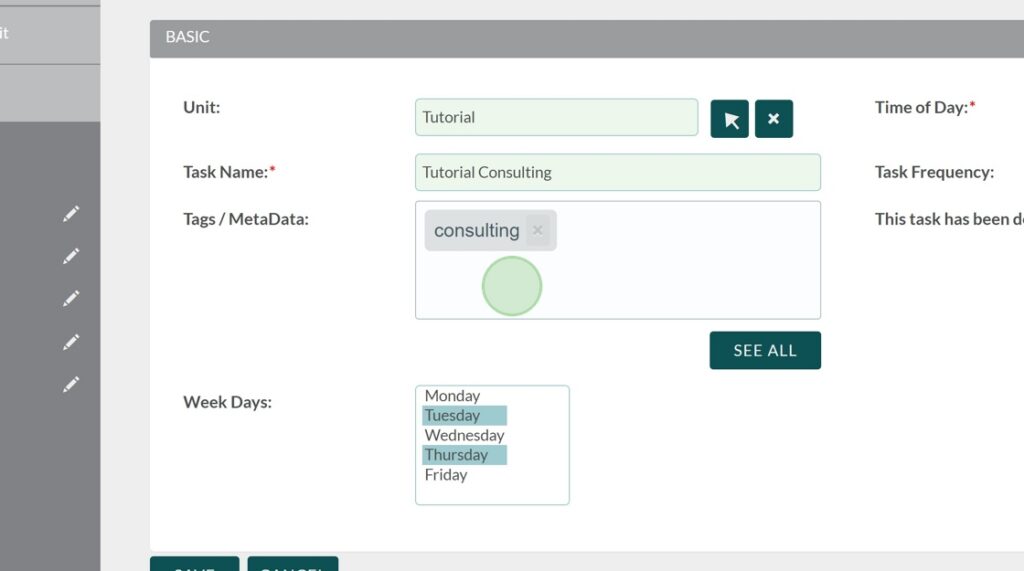This screenshot has width=1024, height=571.
Task: Choose Wednesday from the Week Days list
Action: coord(464,435)
